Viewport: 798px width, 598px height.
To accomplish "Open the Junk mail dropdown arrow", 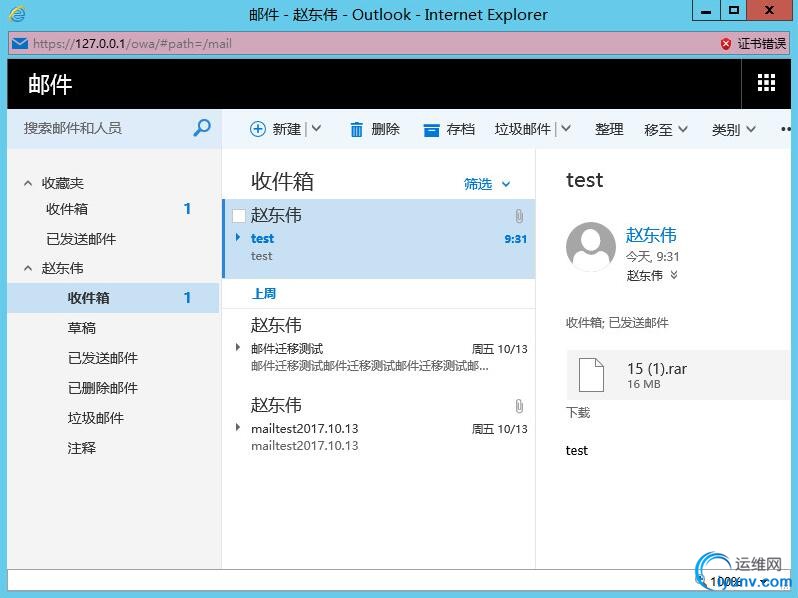I will (566, 128).
